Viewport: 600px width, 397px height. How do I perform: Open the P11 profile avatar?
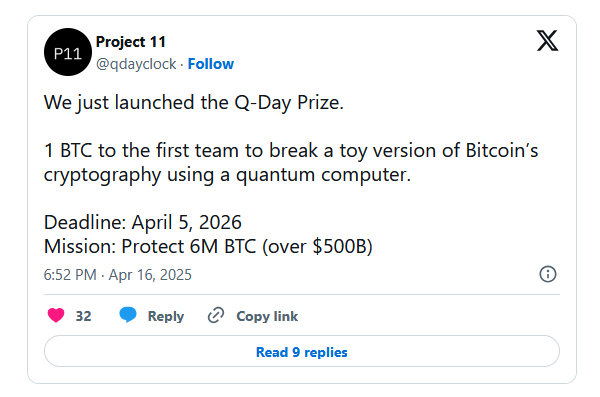click(x=68, y=52)
